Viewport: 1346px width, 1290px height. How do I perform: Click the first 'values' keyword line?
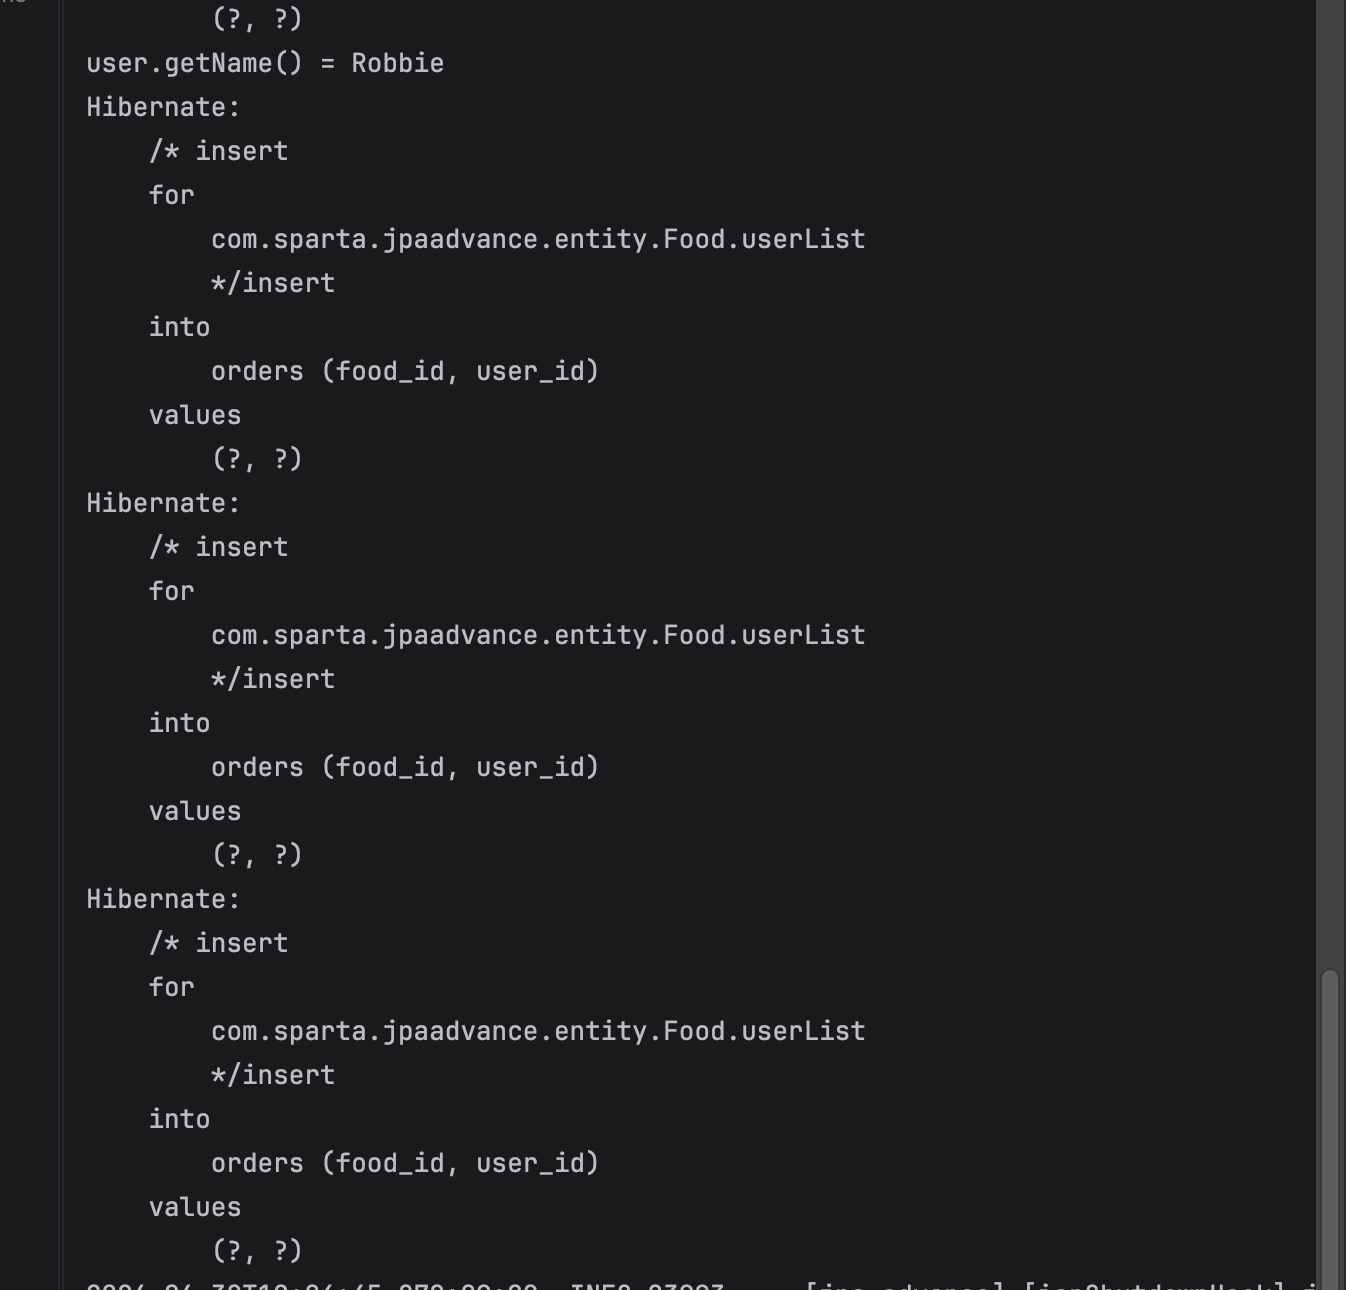tap(195, 415)
